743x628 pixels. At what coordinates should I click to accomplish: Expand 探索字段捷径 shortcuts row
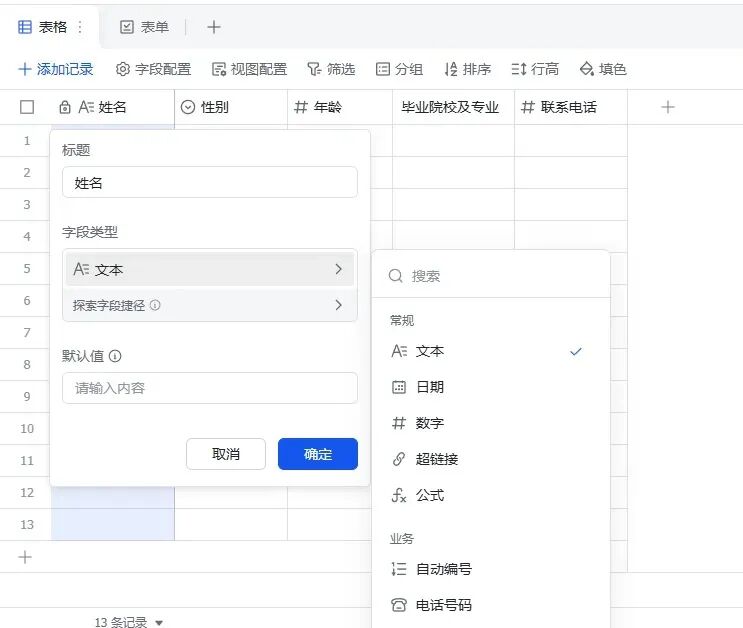(x=210, y=305)
